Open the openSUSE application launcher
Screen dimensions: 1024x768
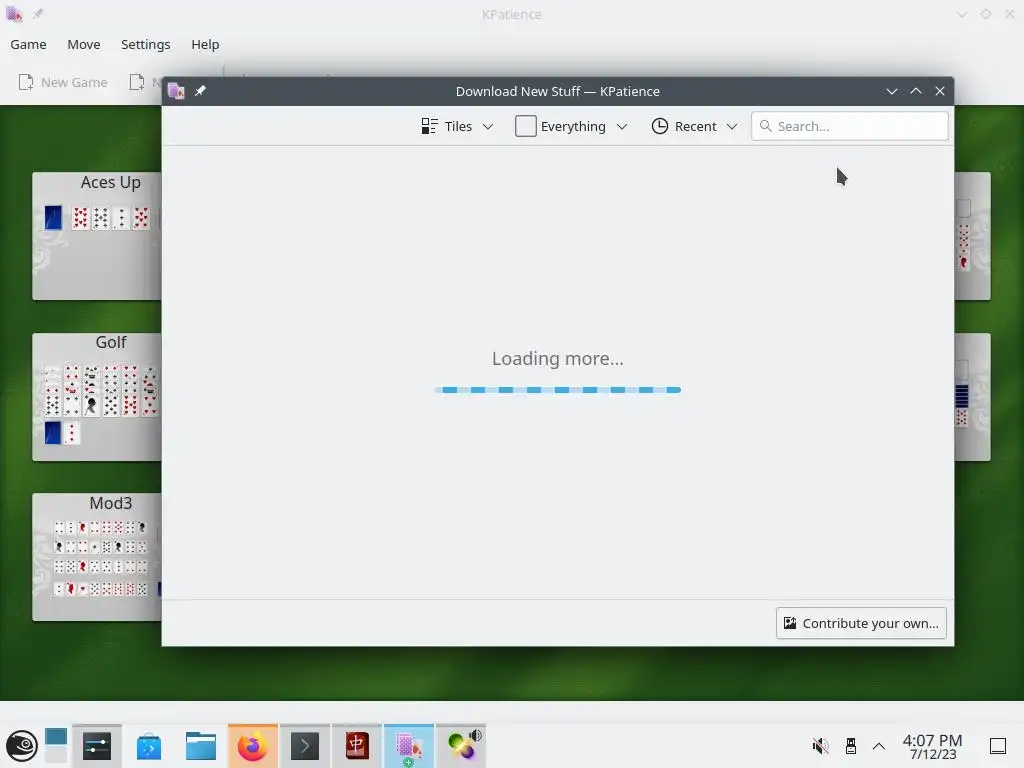tap(22, 746)
